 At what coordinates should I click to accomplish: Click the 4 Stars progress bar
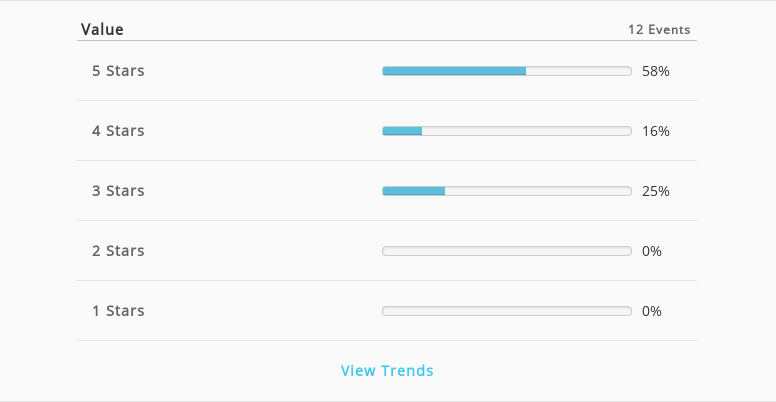(x=507, y=131)
